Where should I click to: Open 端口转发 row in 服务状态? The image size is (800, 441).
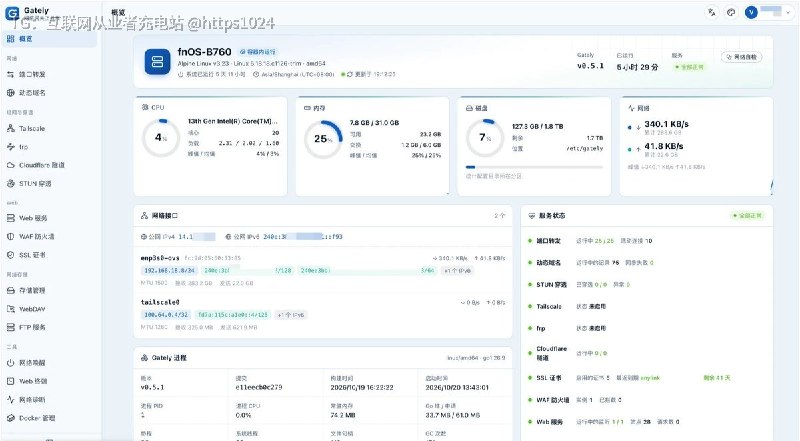(x=646, y=241)
